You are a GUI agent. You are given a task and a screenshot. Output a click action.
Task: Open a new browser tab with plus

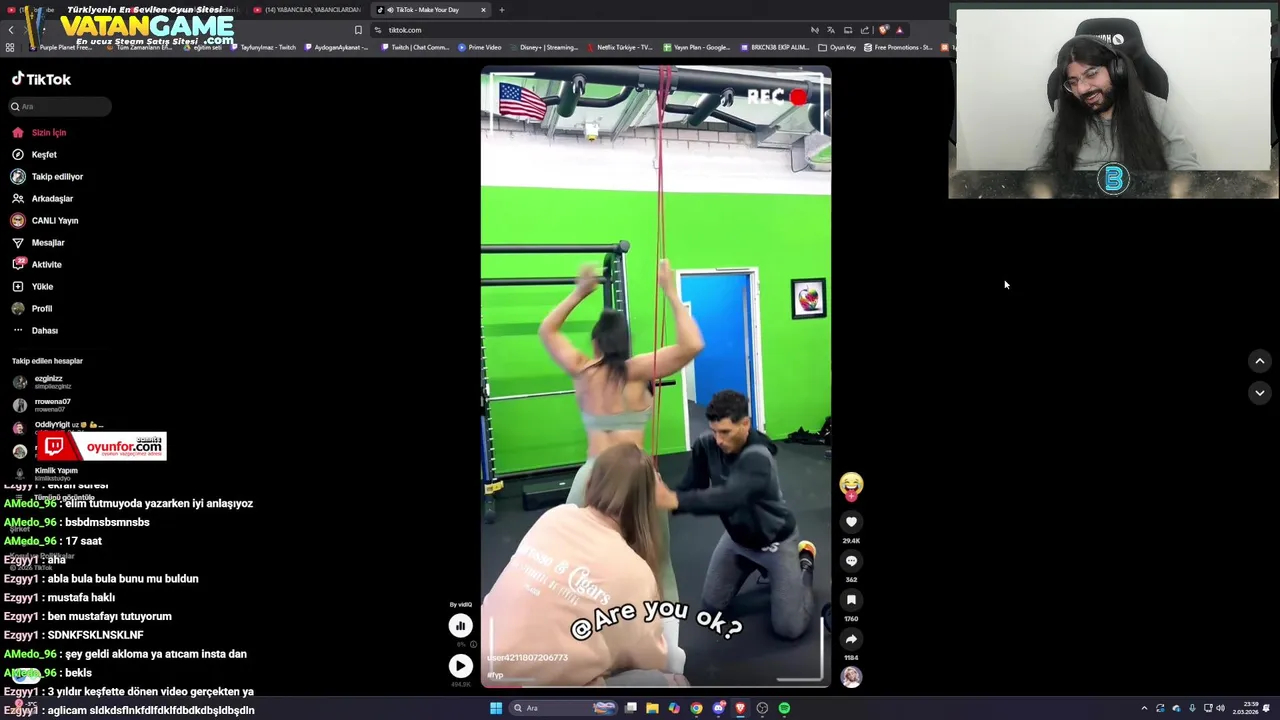(502, 10)
